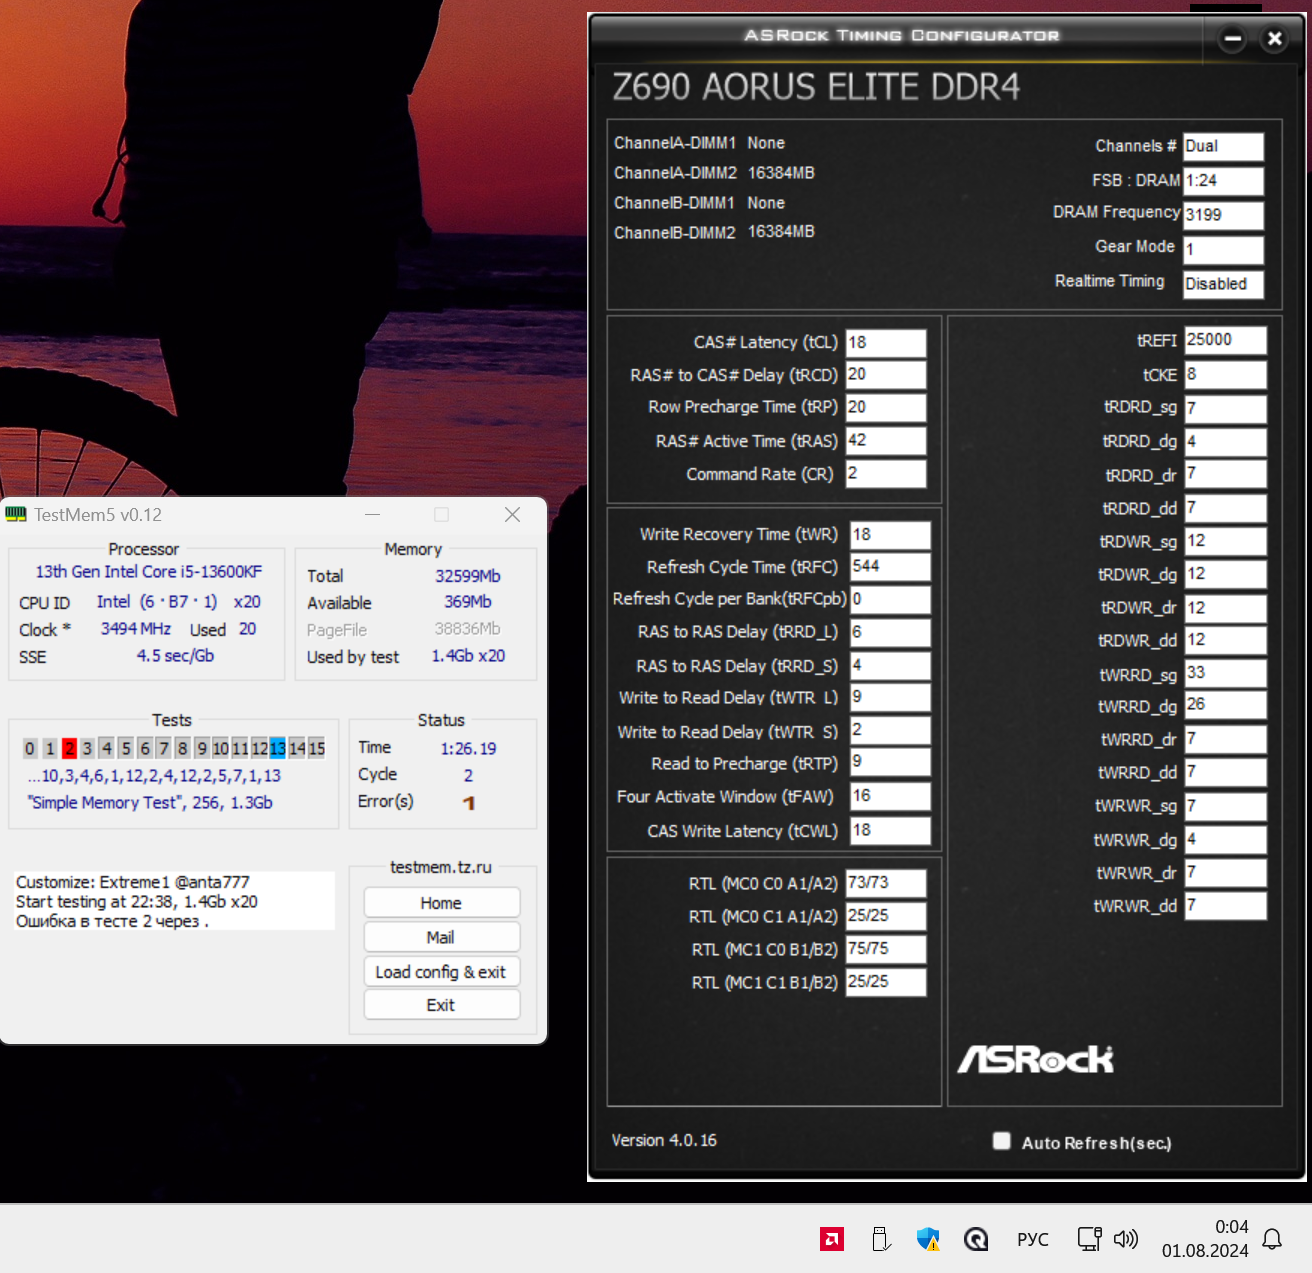1312x1273 pixels.
Task: Open the volume speaker tray icon
Action: (x=1126, y=1239)
